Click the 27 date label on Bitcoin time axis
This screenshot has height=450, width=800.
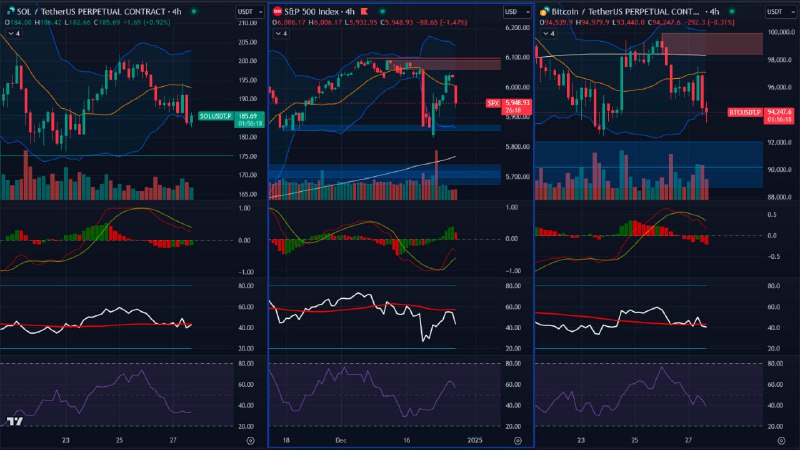[688, 440]
